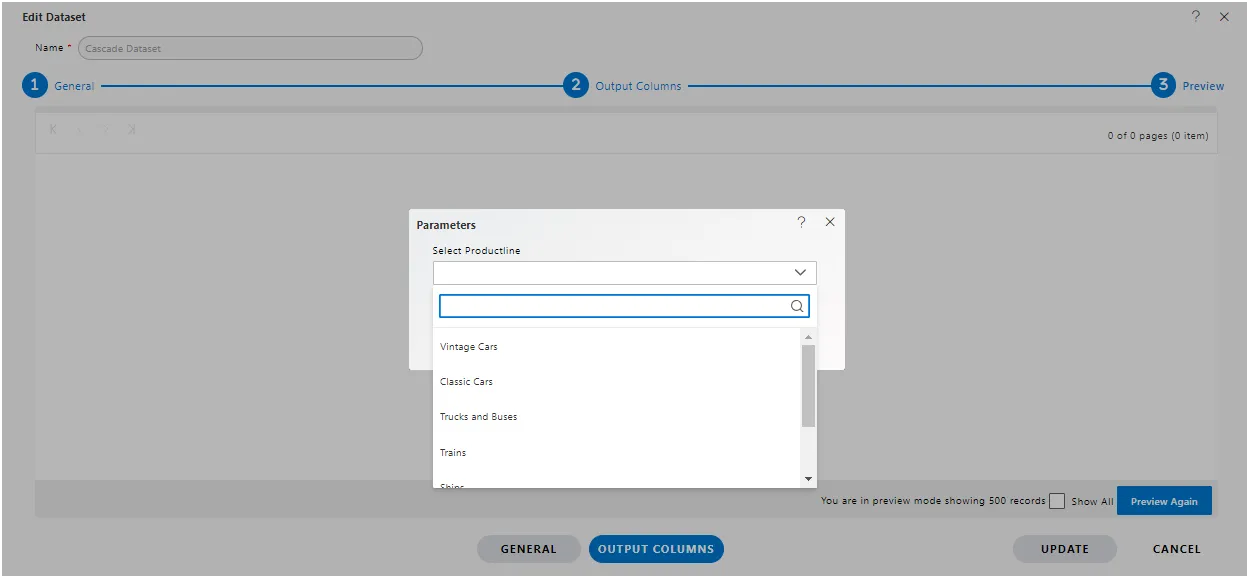Open Edit Dataset help question mark
1249x578 pixels.
pyautogui.click(x=1196, y=16)
